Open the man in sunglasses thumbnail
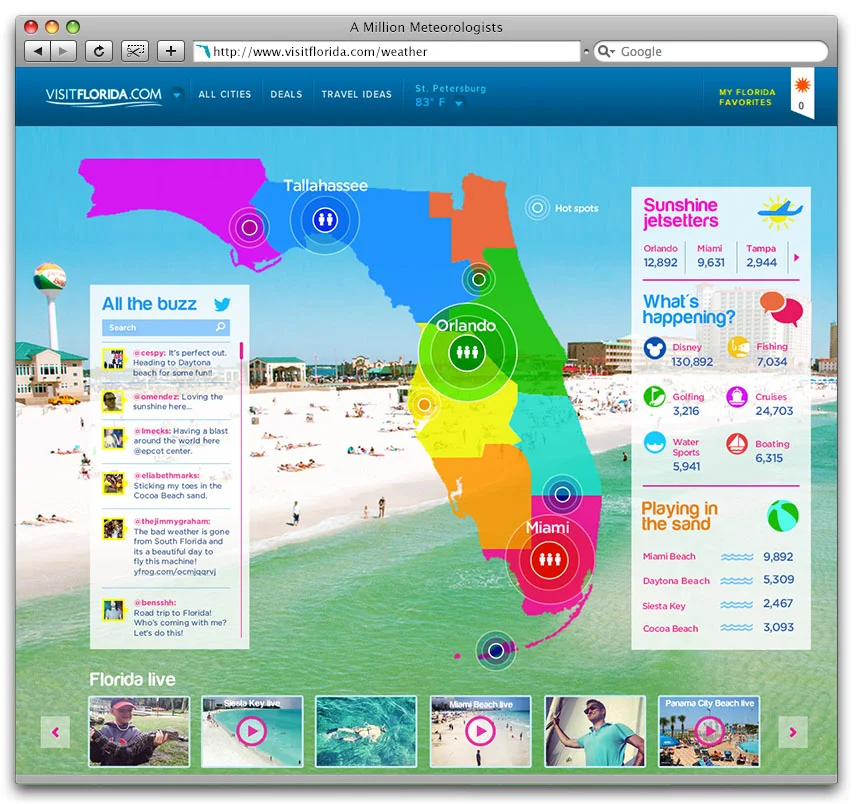 pyautogui.click(x=595, y=731)
